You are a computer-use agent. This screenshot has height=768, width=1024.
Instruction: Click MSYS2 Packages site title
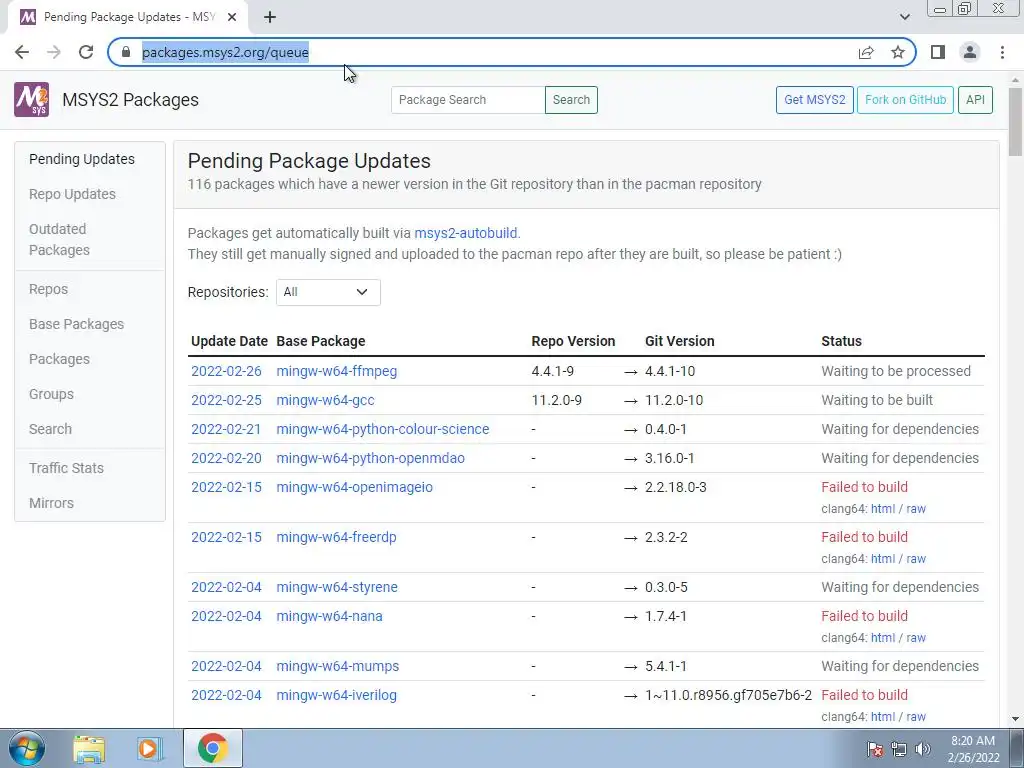tap(130, 100)
